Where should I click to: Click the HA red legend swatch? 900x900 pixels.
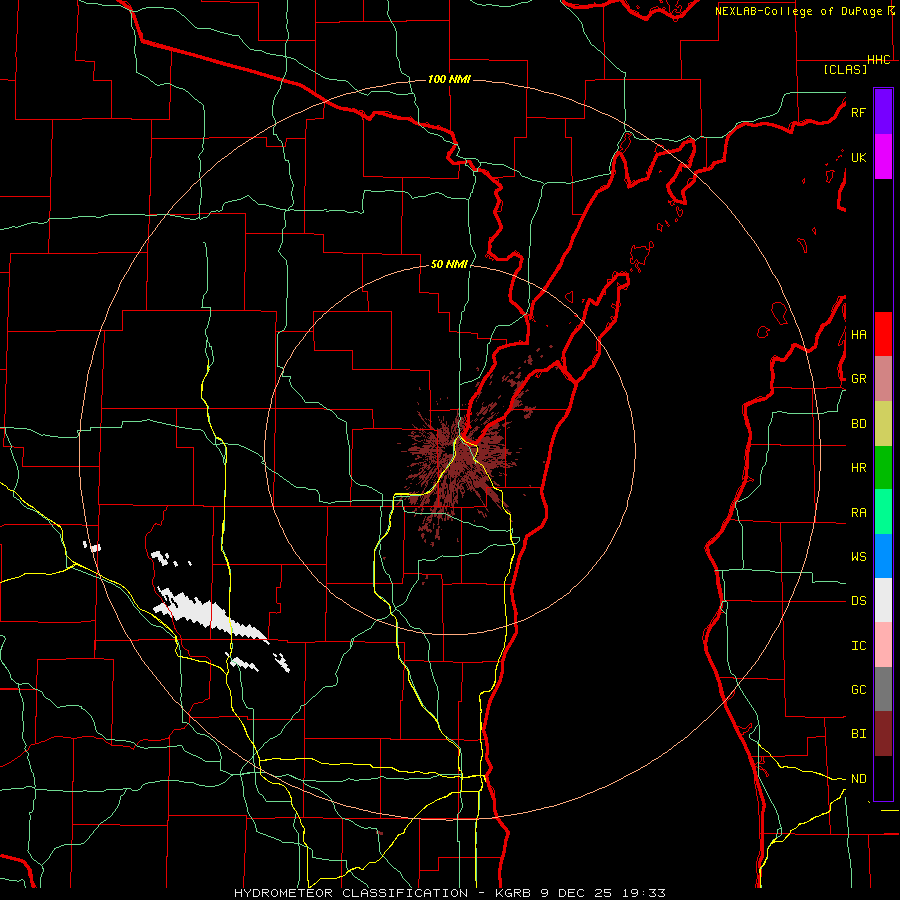883,334
